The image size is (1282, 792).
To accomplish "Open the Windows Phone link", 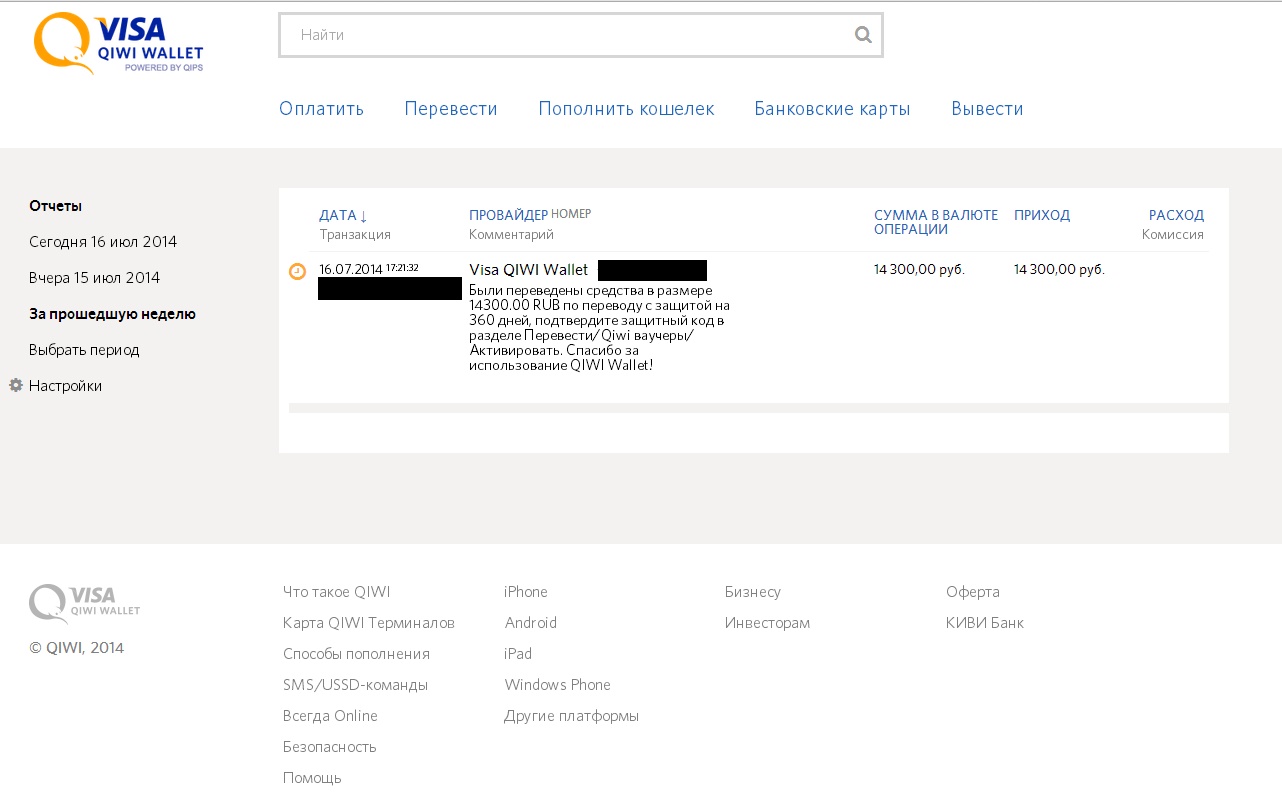I will coord(558,685).
